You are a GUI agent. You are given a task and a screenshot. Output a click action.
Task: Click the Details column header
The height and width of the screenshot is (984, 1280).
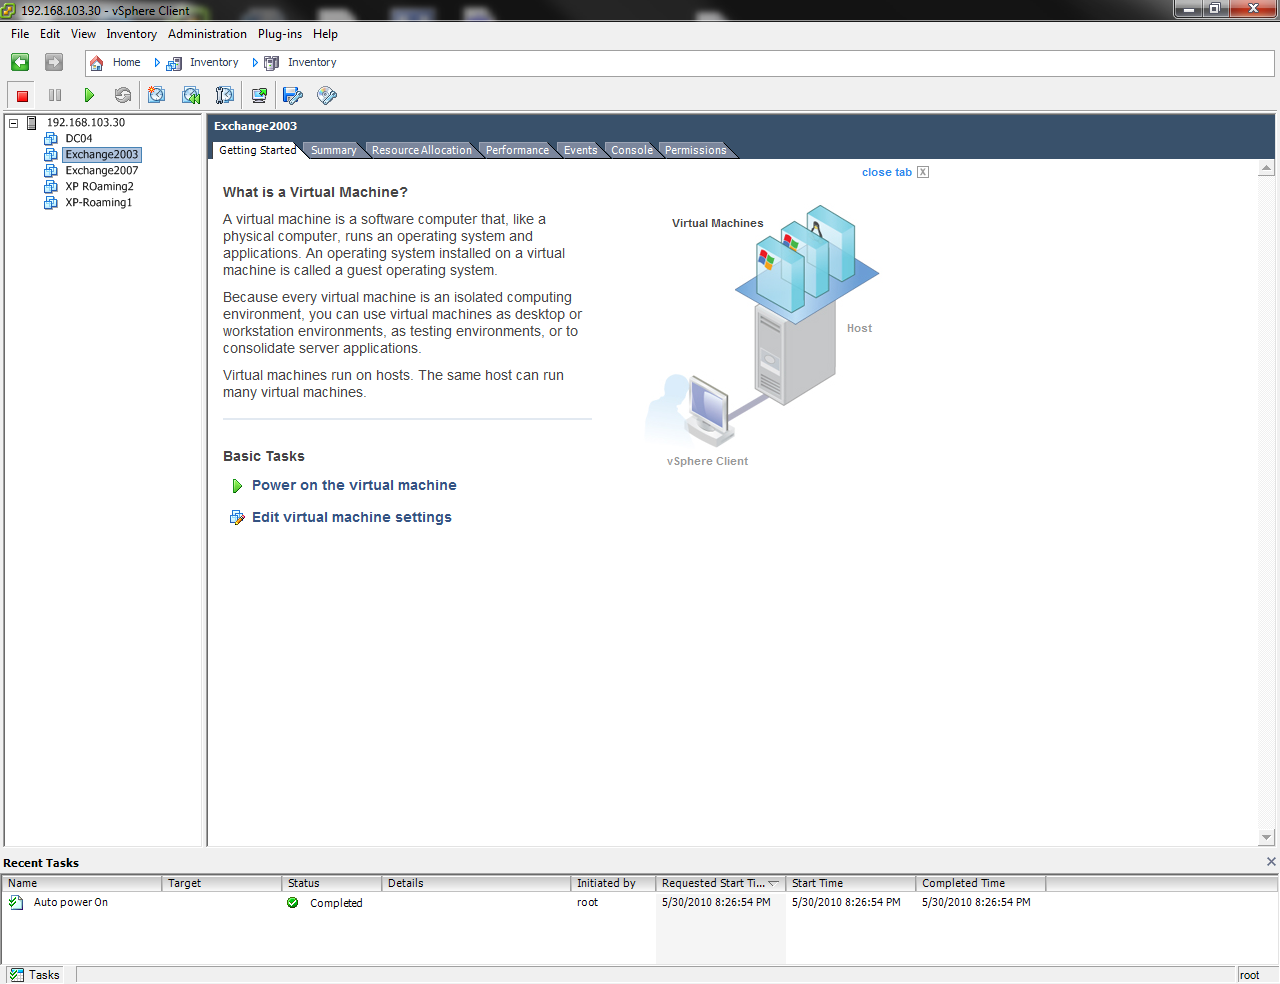[x=477, y=883]
